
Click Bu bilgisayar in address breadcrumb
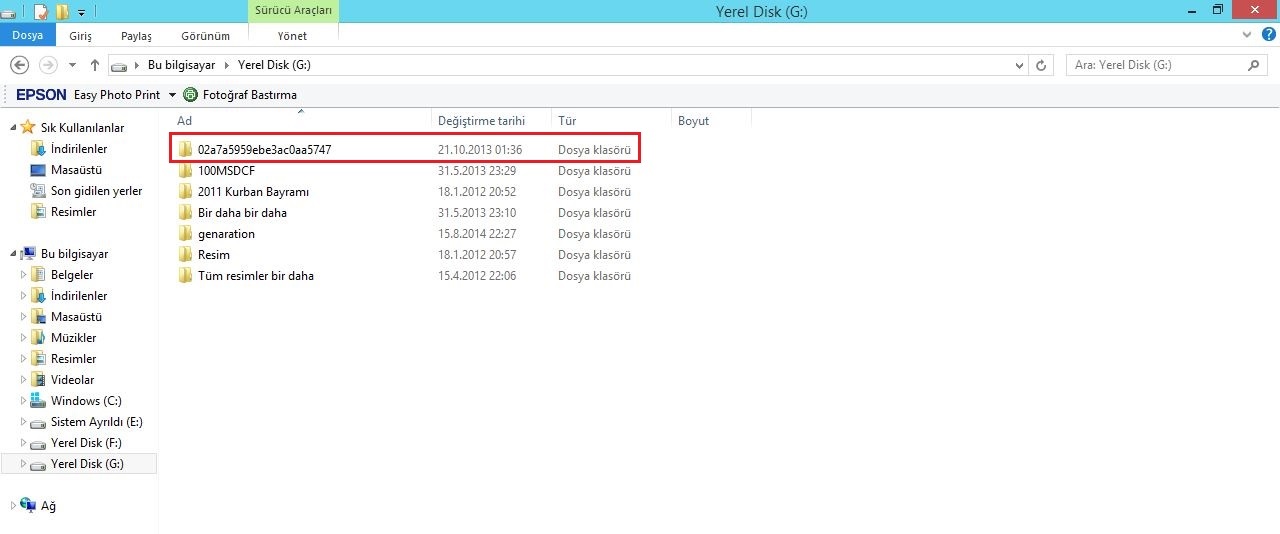point(181,65)
